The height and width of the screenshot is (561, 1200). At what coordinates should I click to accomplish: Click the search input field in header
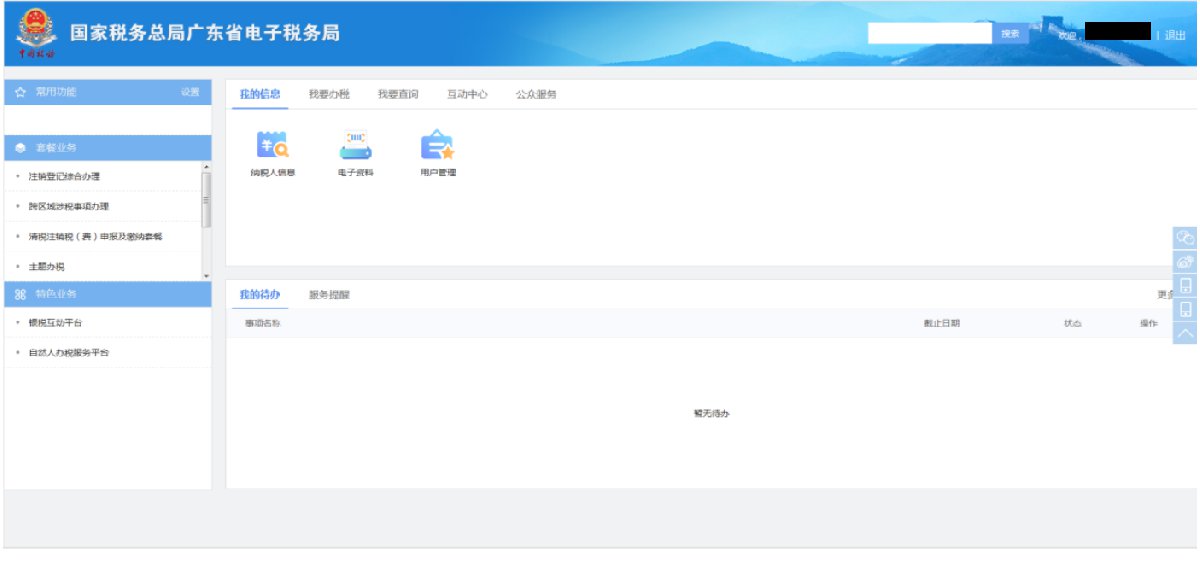pyautogui.click(x=930, y=34)
